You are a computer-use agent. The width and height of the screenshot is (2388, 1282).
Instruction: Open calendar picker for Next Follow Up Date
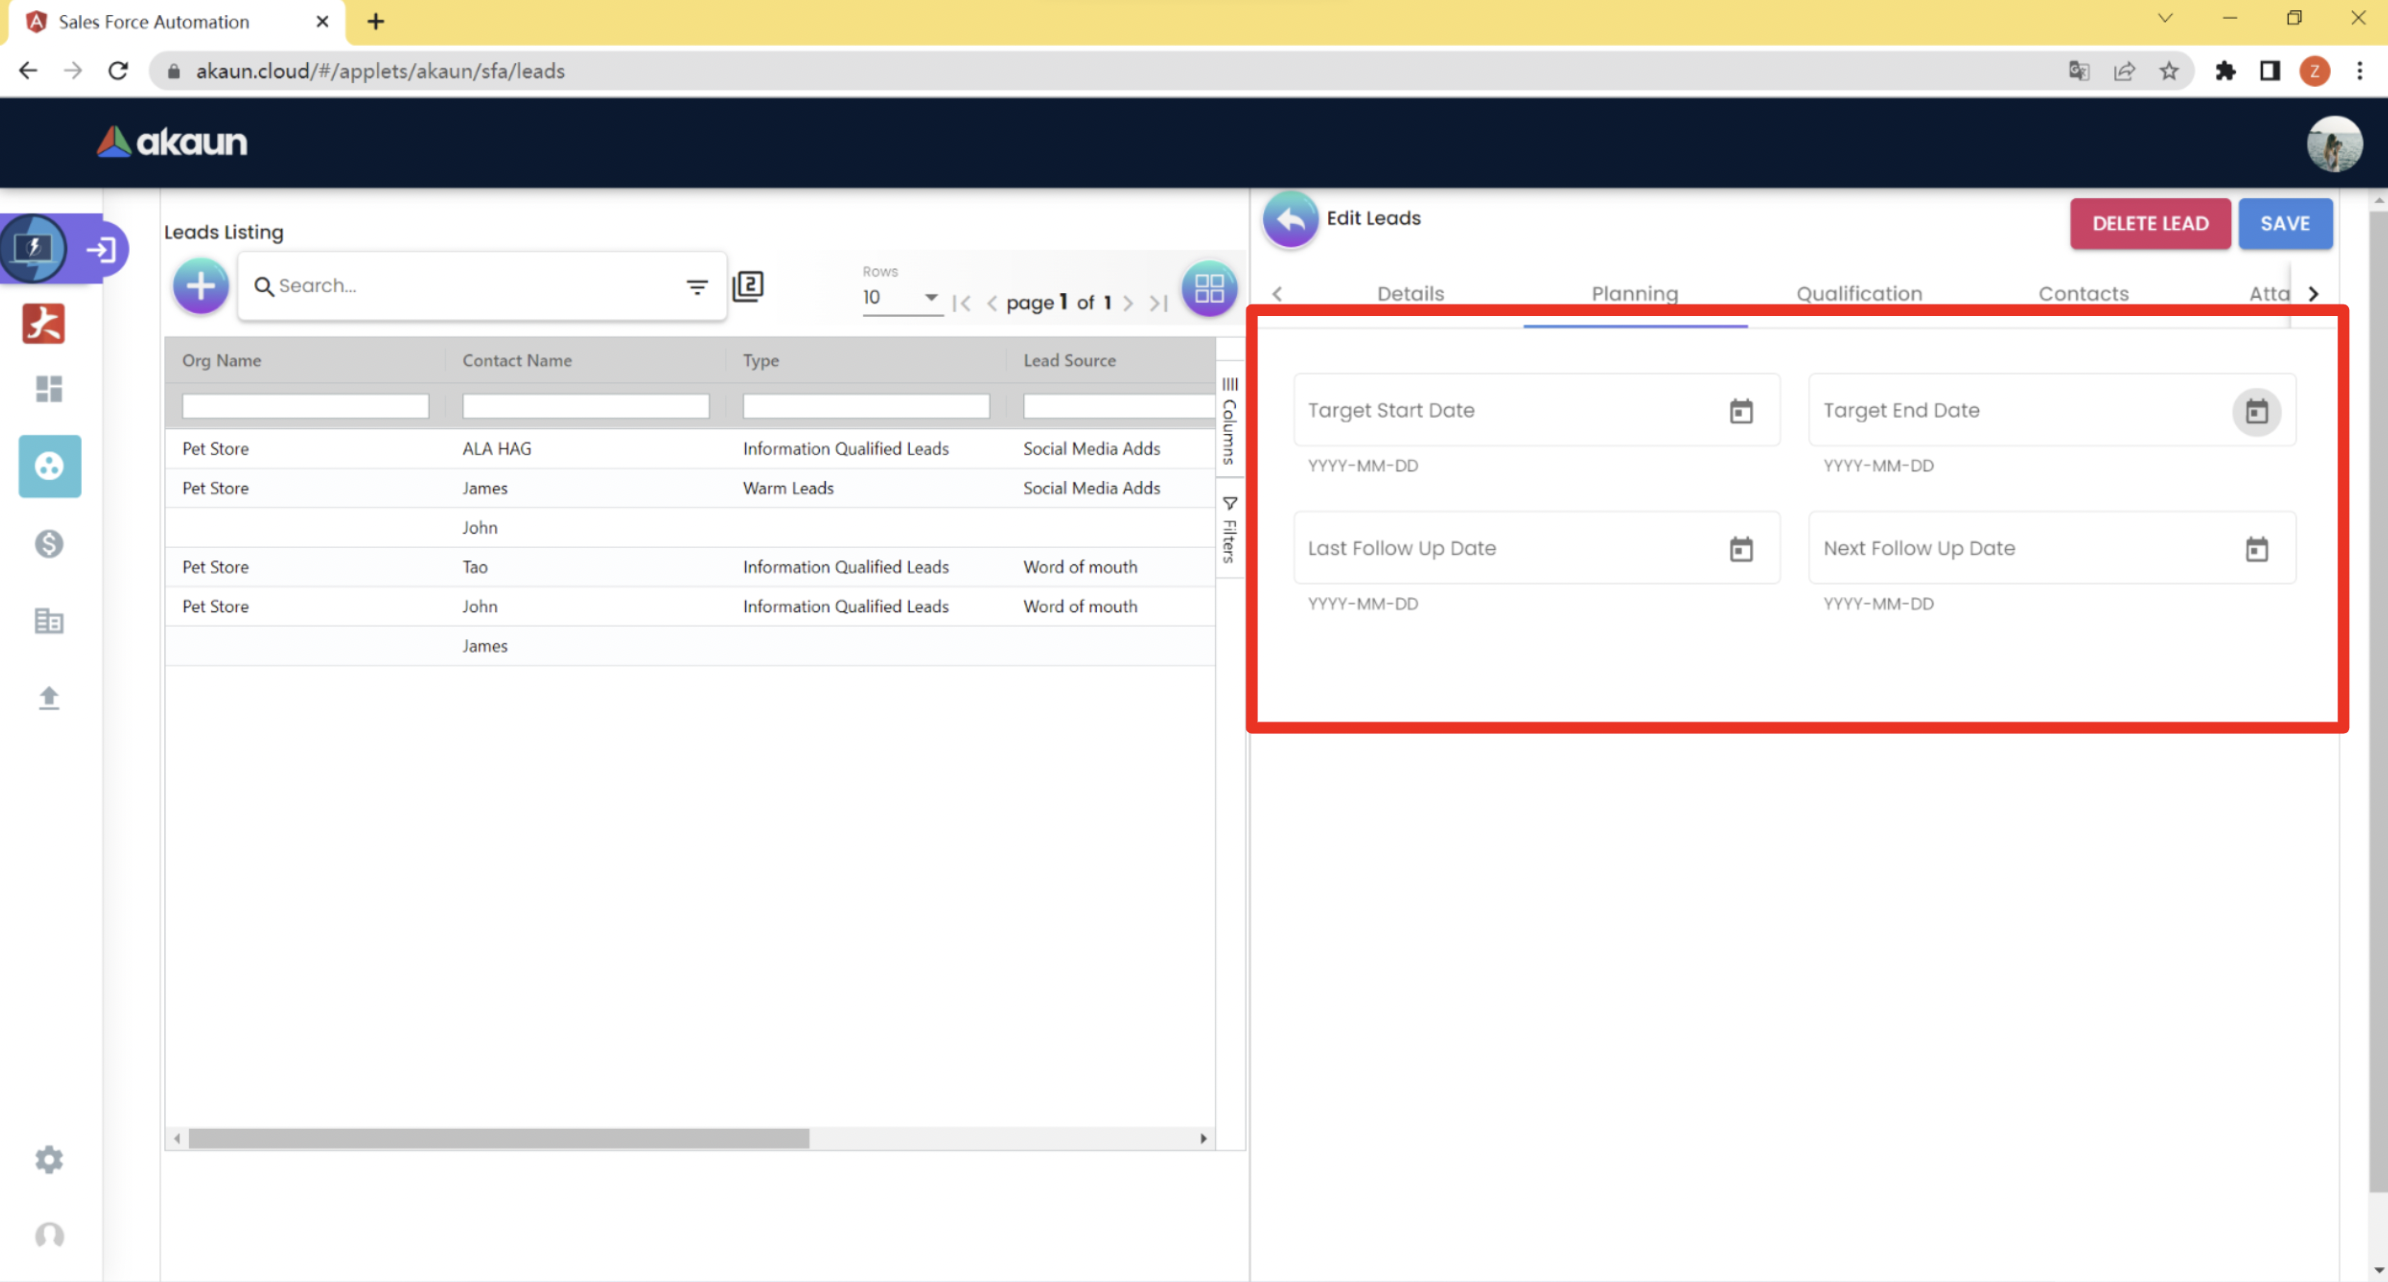point(2256,549)
